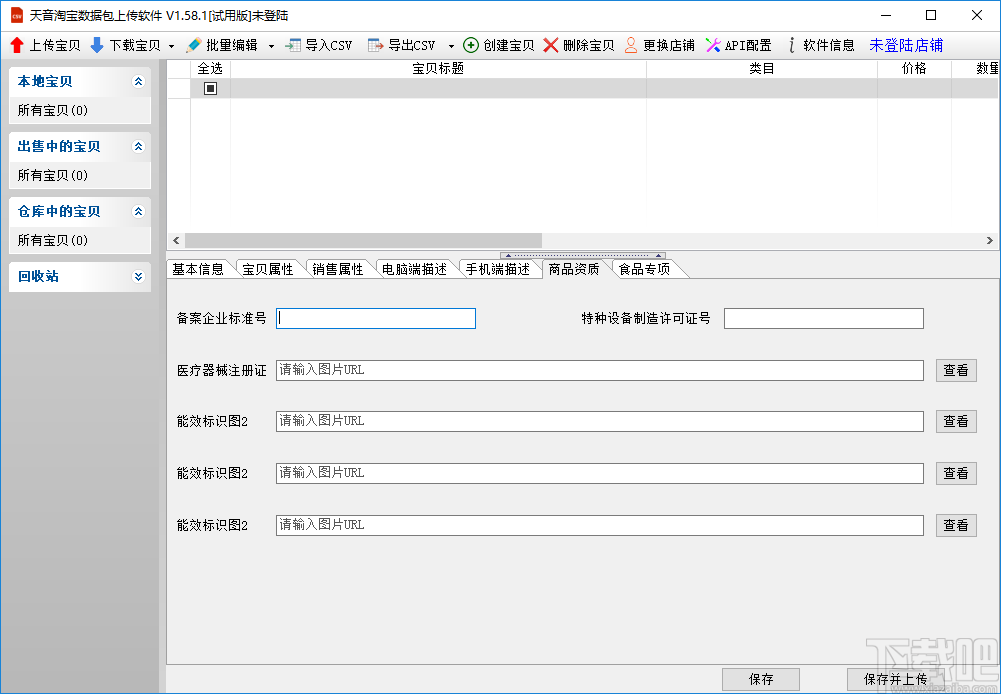This screenshot has width=1001, height=694.
Task: Click the red X icon for 删除宝贝
Action: [550, 45]
